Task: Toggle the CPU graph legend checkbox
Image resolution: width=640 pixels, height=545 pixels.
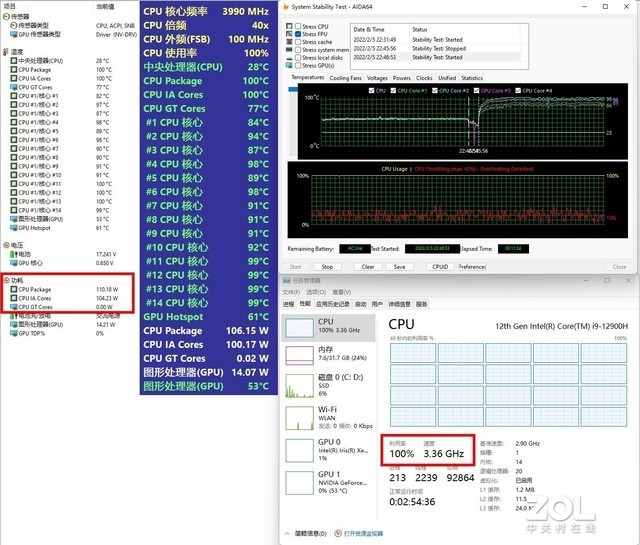Action: [x=371, y=91]
